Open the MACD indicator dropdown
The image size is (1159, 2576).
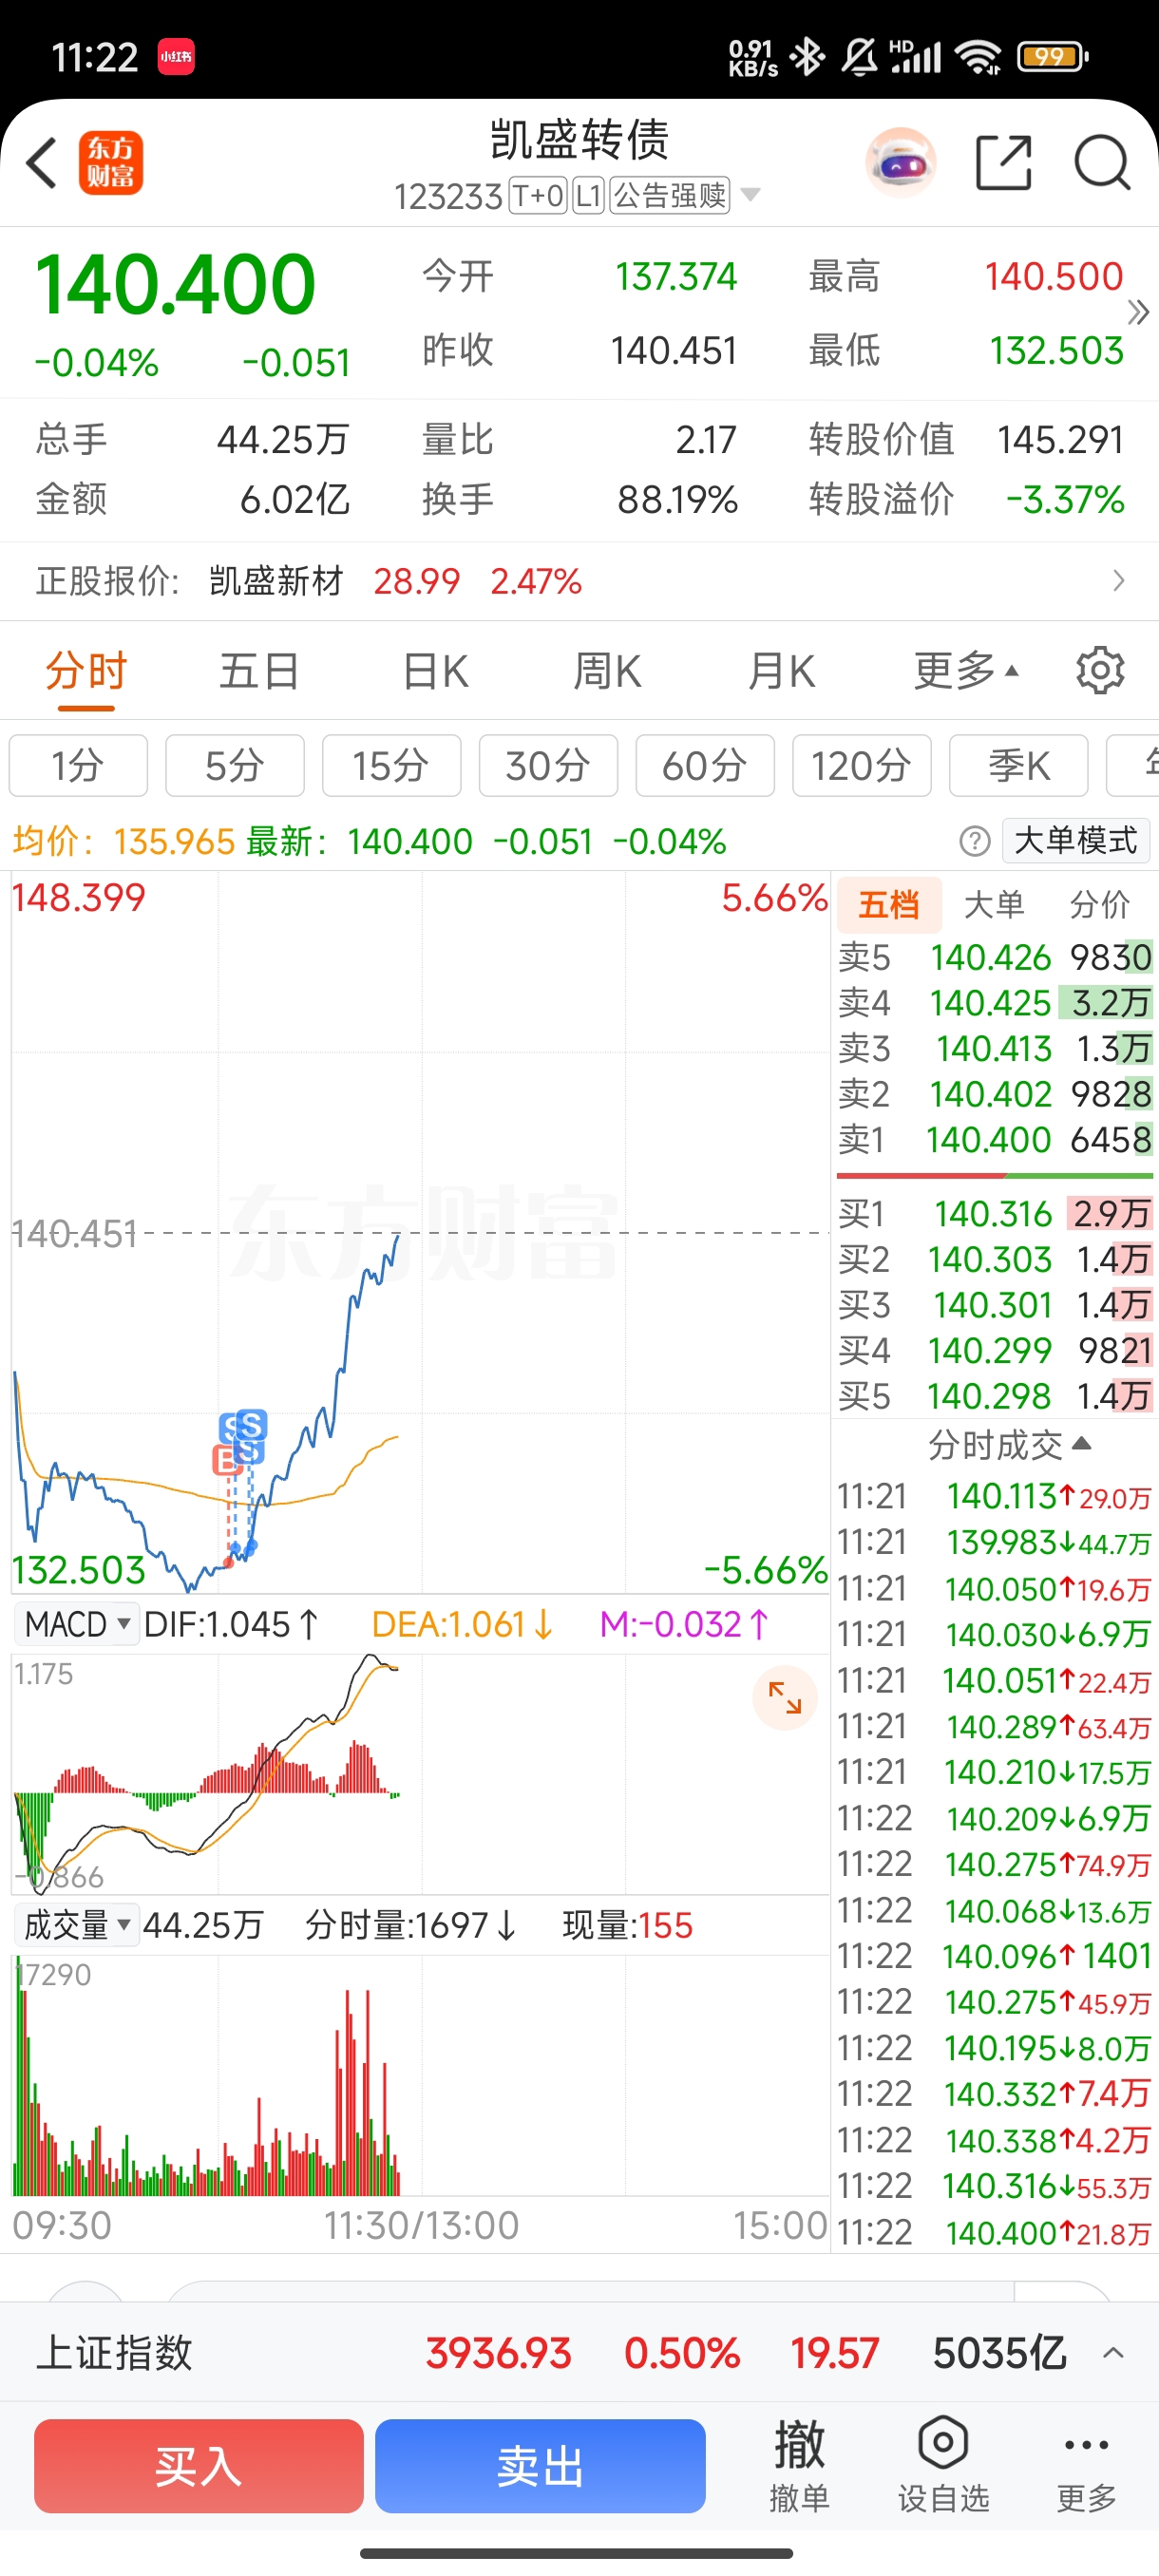pos(76,1624)
